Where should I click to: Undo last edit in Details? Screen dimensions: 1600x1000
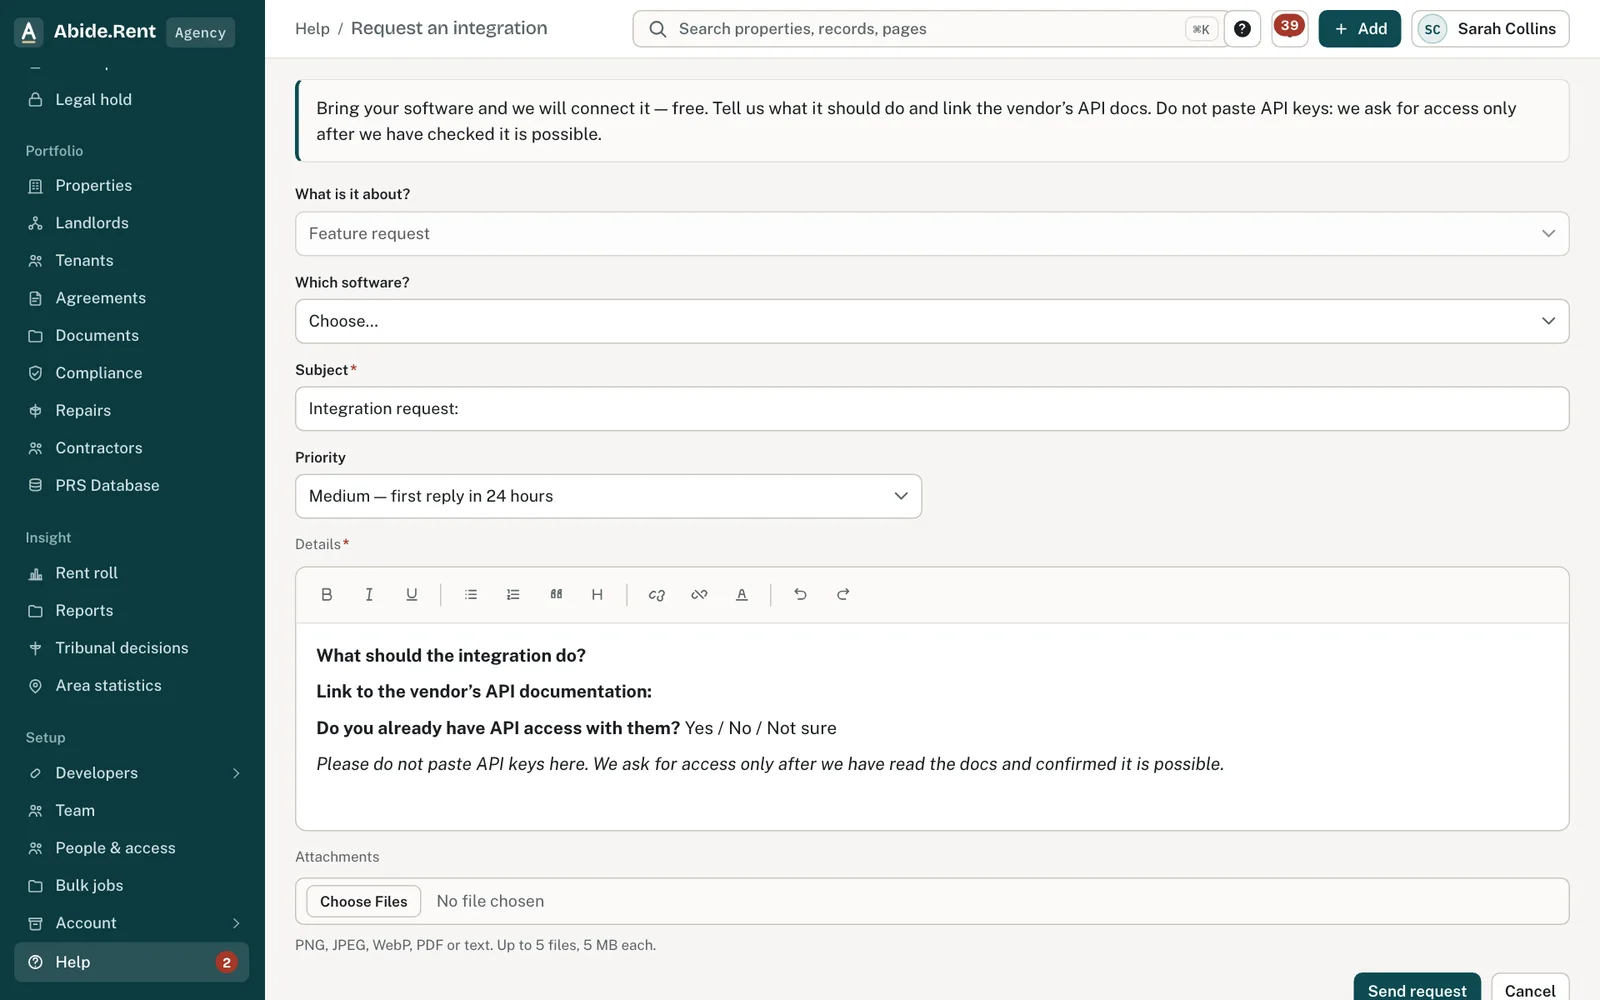coord(800,595)
